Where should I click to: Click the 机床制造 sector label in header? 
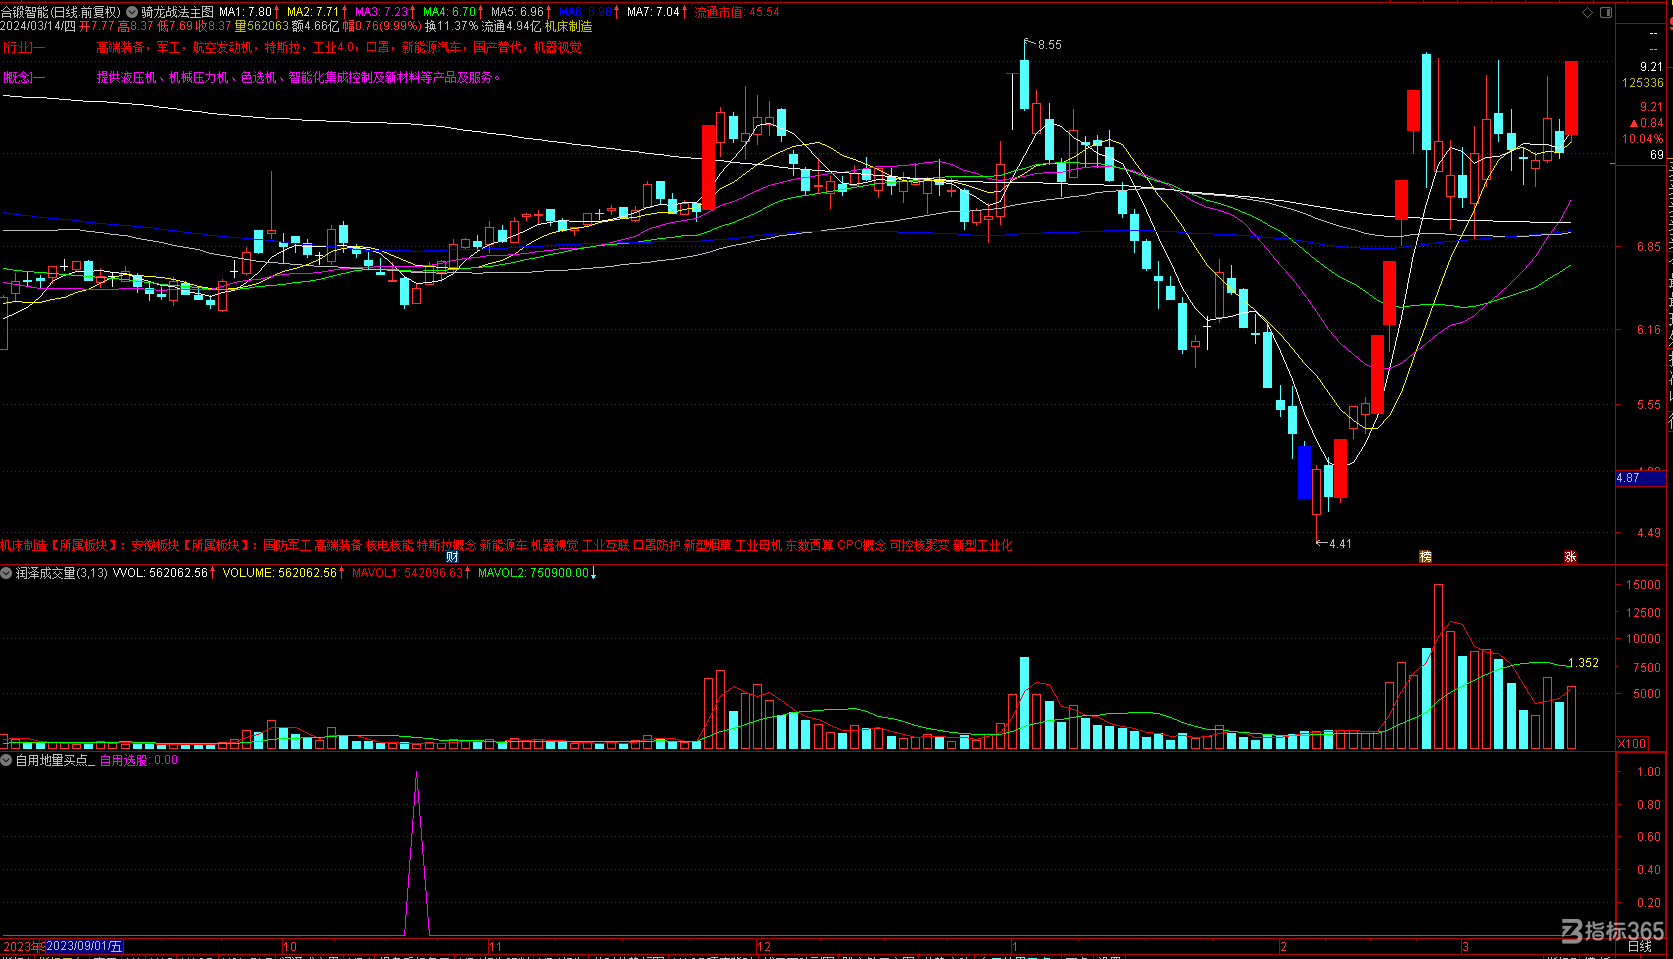pos(568,27)
